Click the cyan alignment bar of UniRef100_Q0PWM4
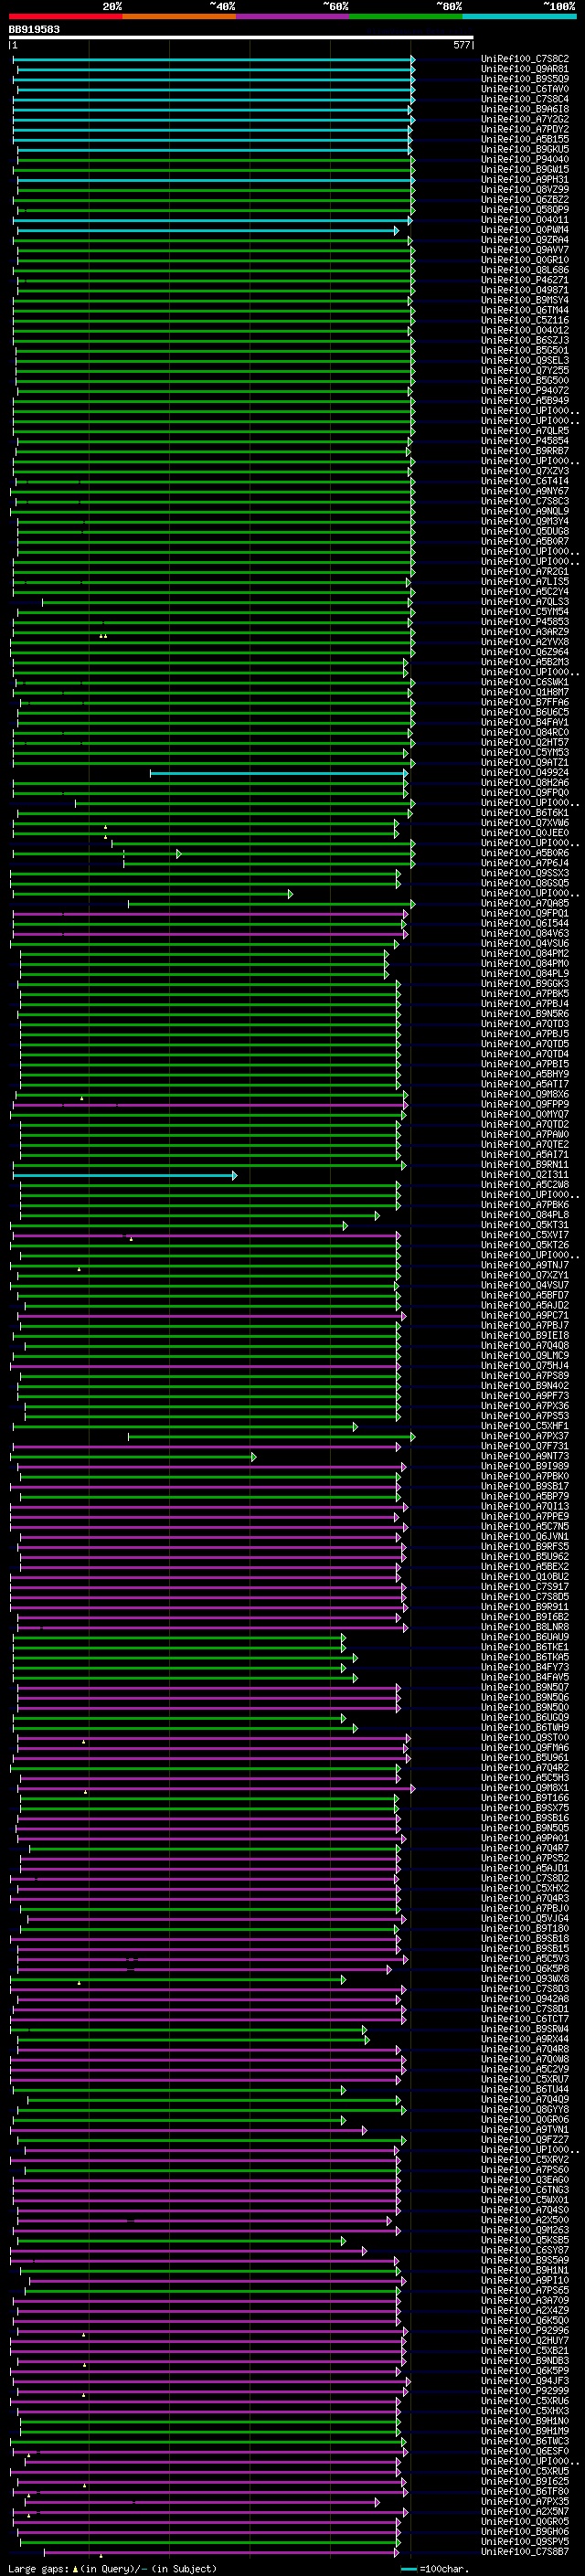The image size is (585, 2576). pos(208,231)
